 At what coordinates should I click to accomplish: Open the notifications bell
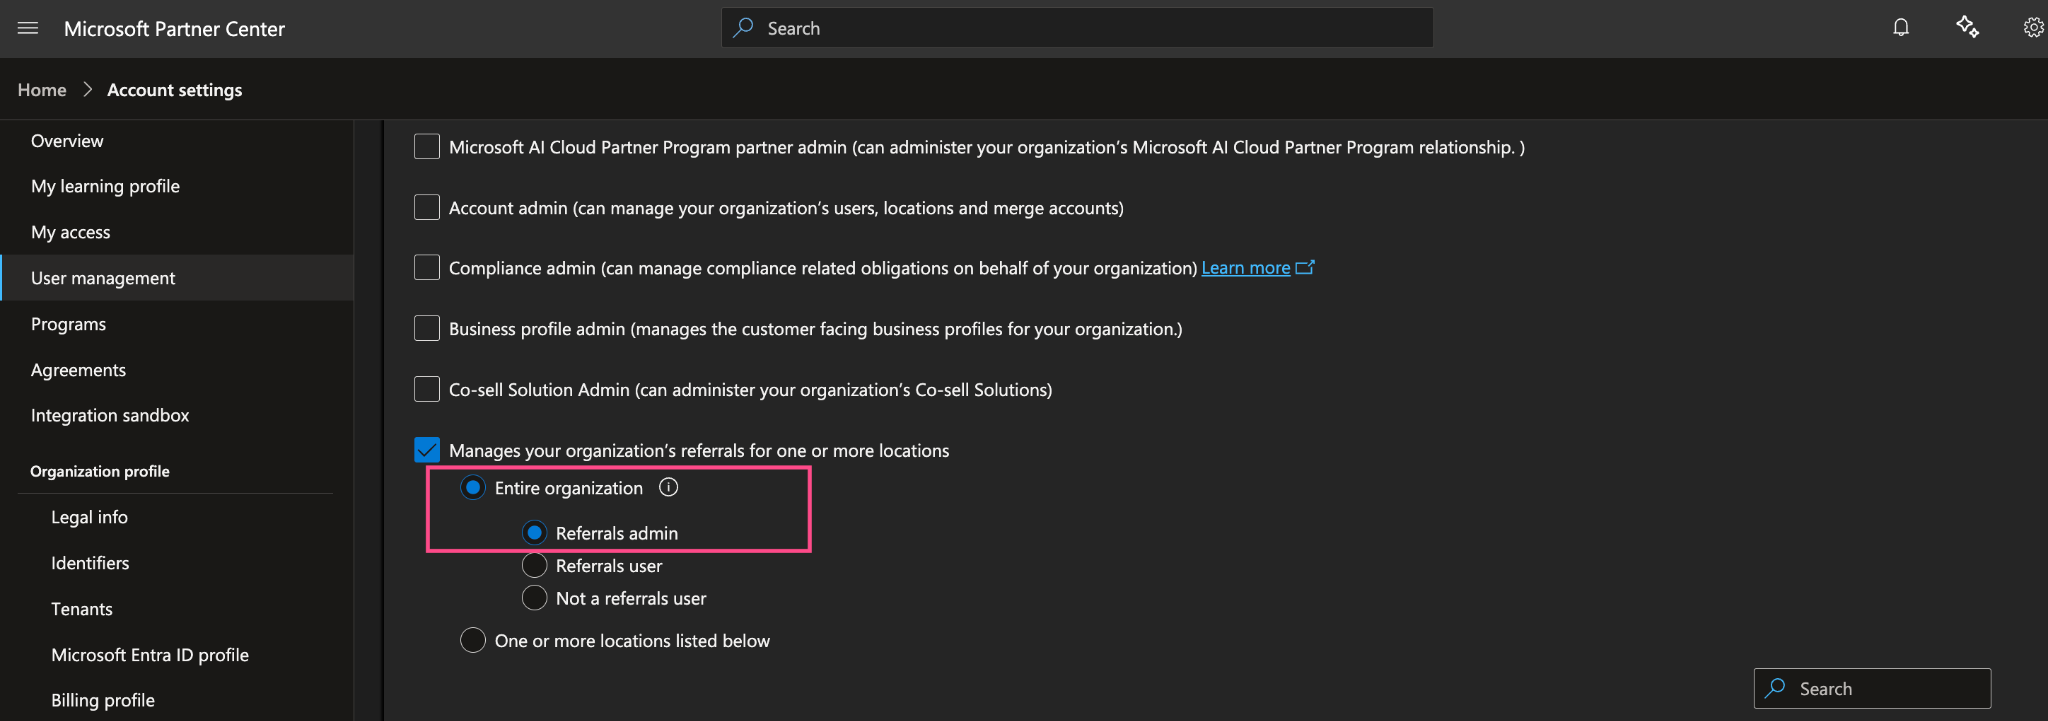coord(1901,27)
